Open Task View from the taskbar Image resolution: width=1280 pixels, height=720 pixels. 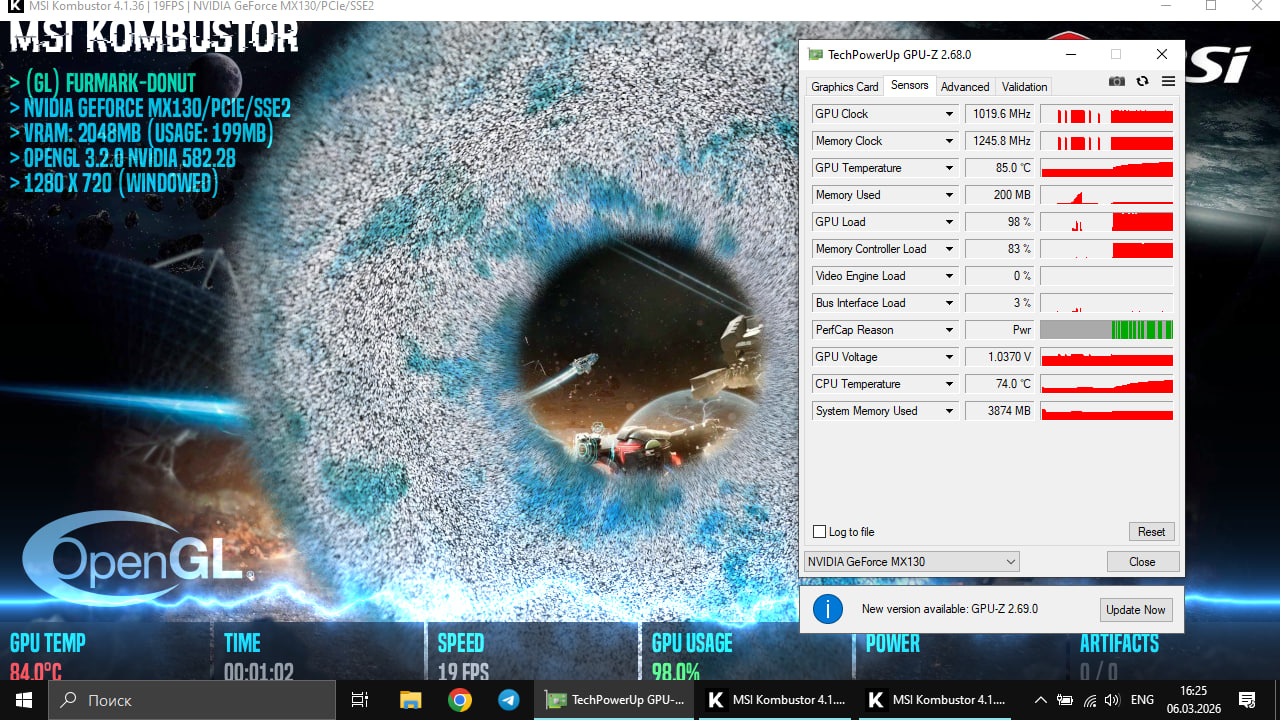360,700
